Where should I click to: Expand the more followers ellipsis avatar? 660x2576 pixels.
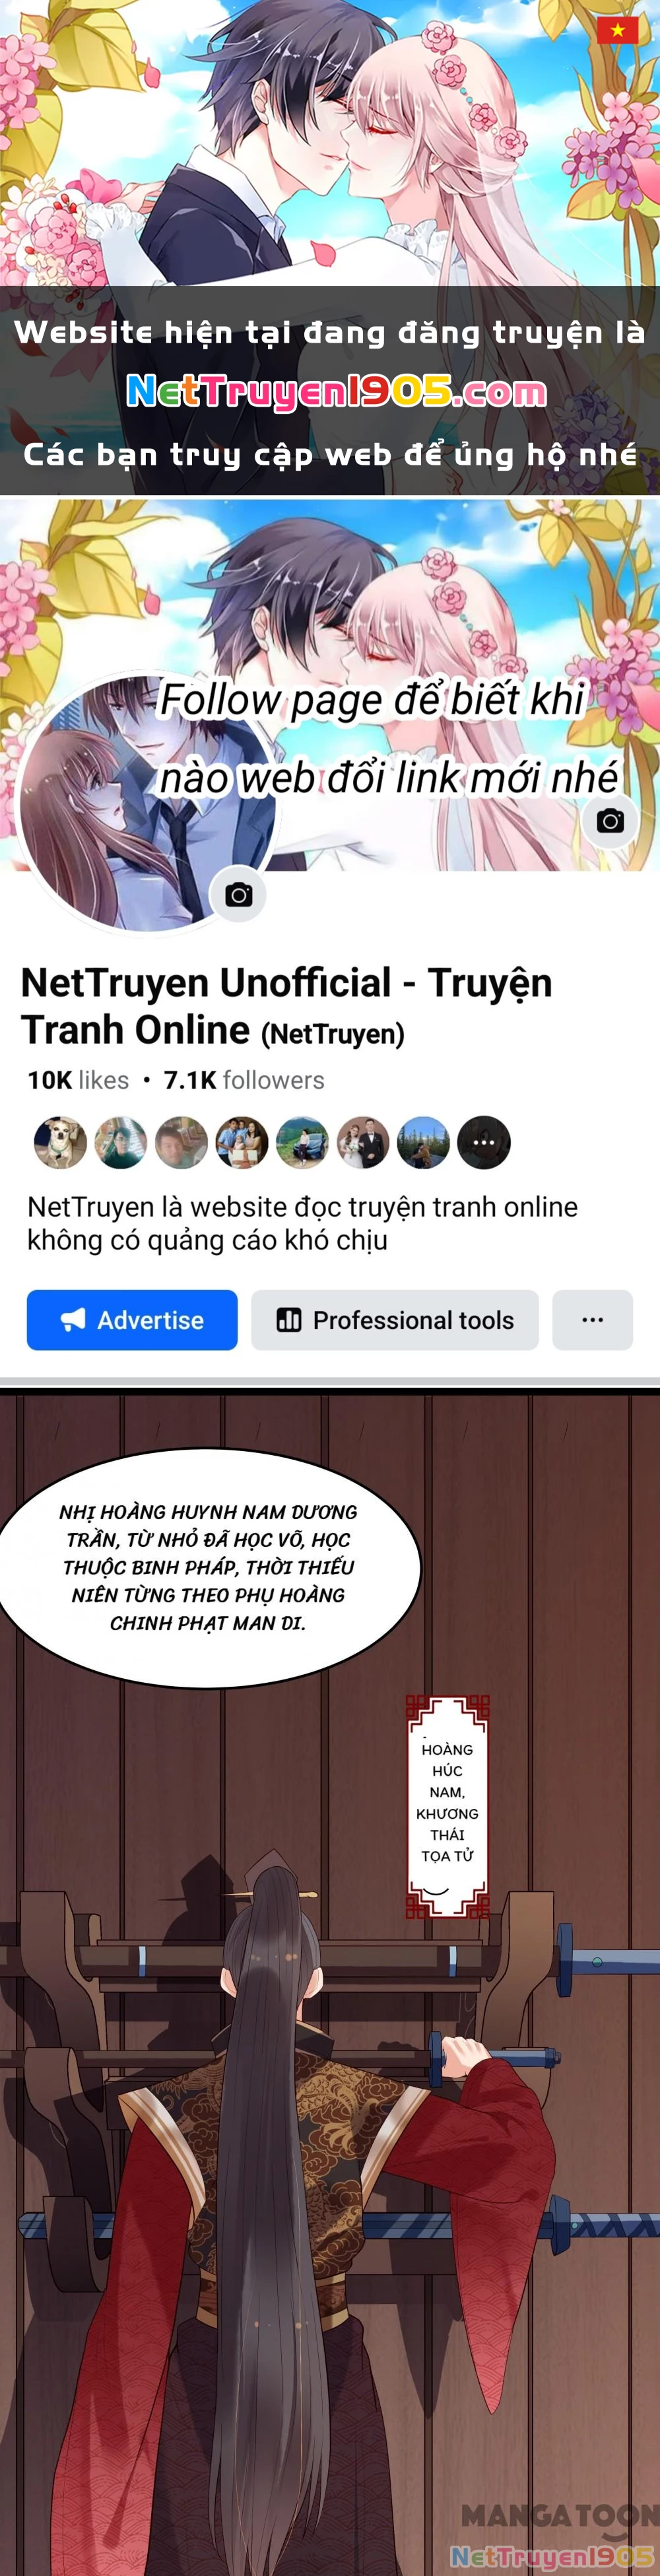(x=484, y=1142)
